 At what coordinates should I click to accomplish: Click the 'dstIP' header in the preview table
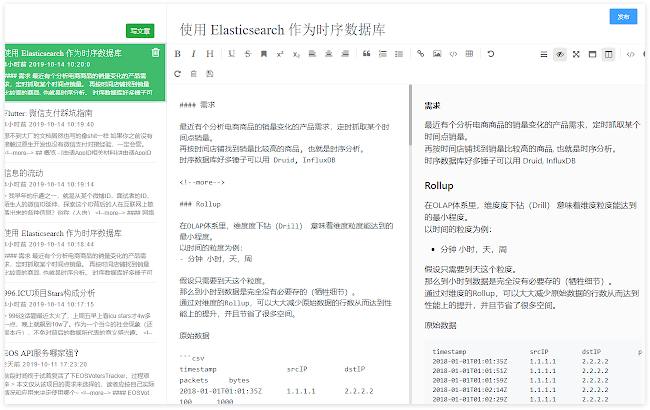click(591, 352)
